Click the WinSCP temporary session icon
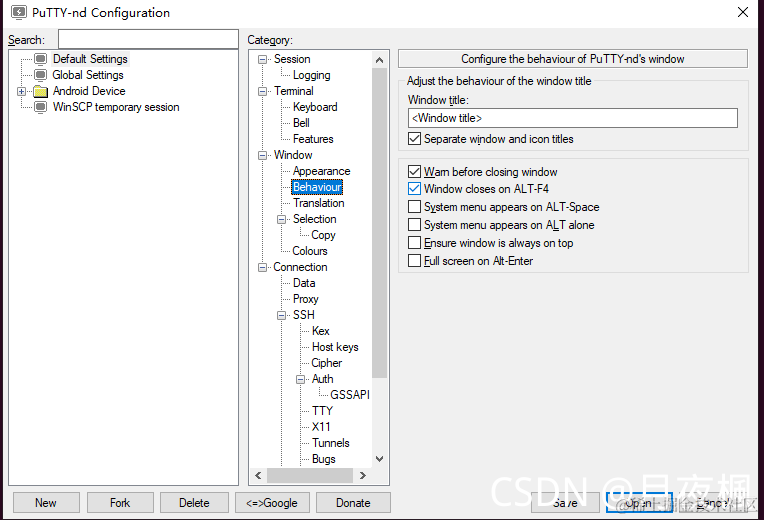The width and height of the screenshot is (764, 520). point(41,107)
